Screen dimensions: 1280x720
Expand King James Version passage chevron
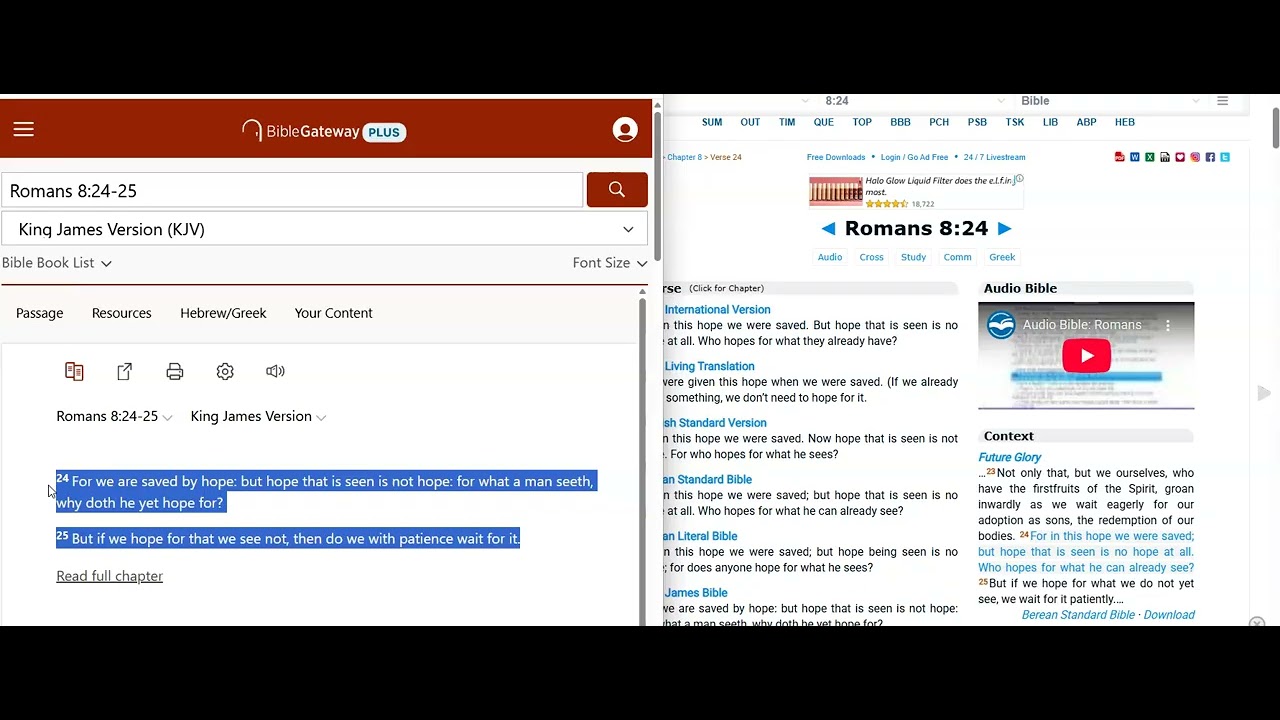pos(321,418)
